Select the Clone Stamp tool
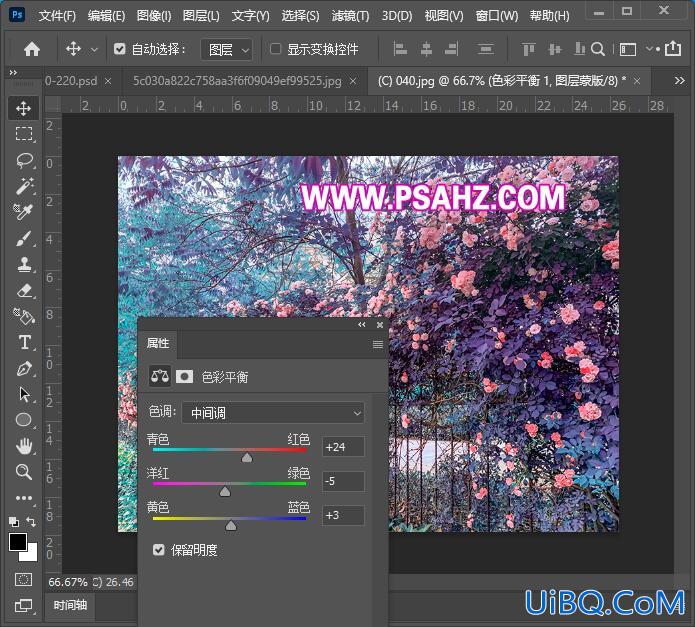The image size is (695, 627). point(23,265)
